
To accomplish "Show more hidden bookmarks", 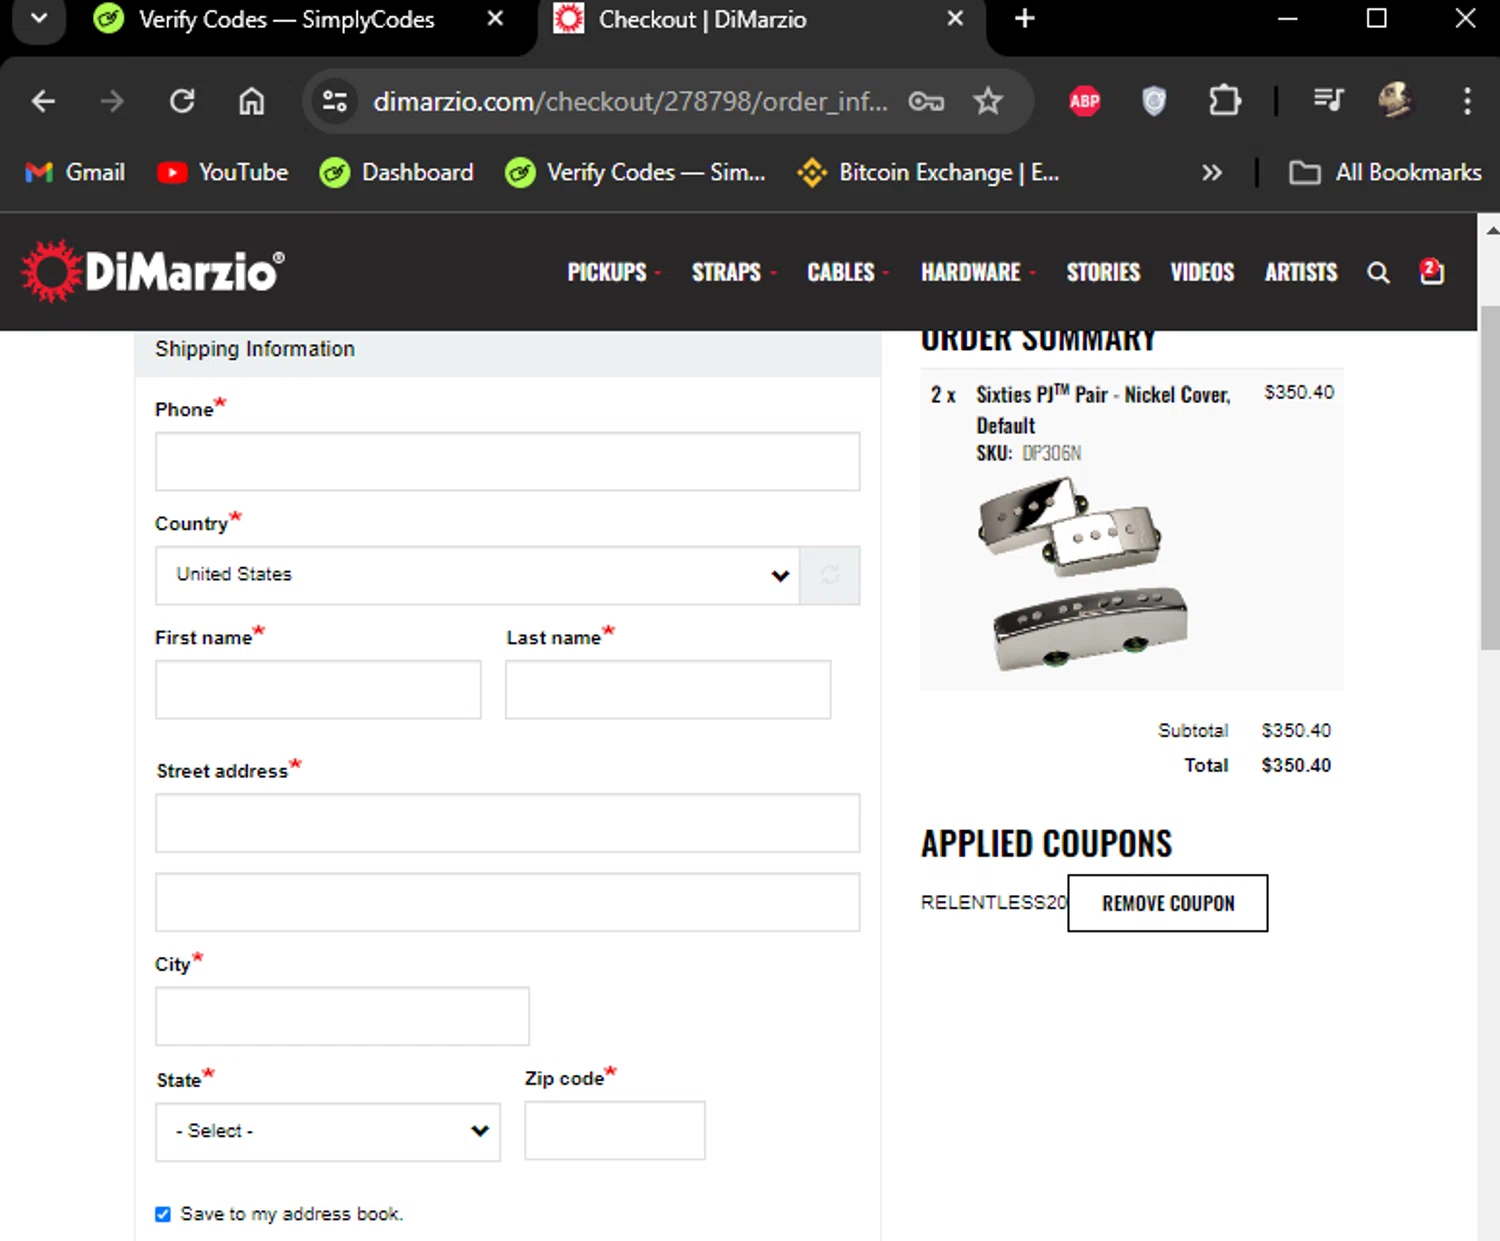I will pos(1211,172).
